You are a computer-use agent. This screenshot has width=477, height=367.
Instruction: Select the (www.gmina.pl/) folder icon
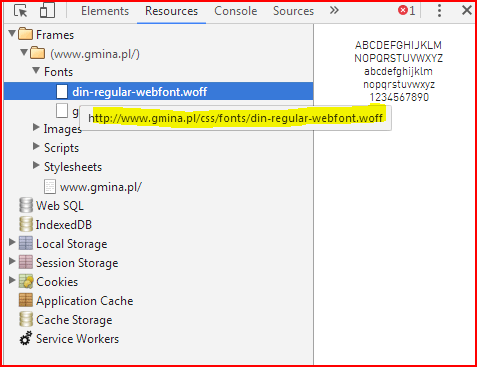37,53
